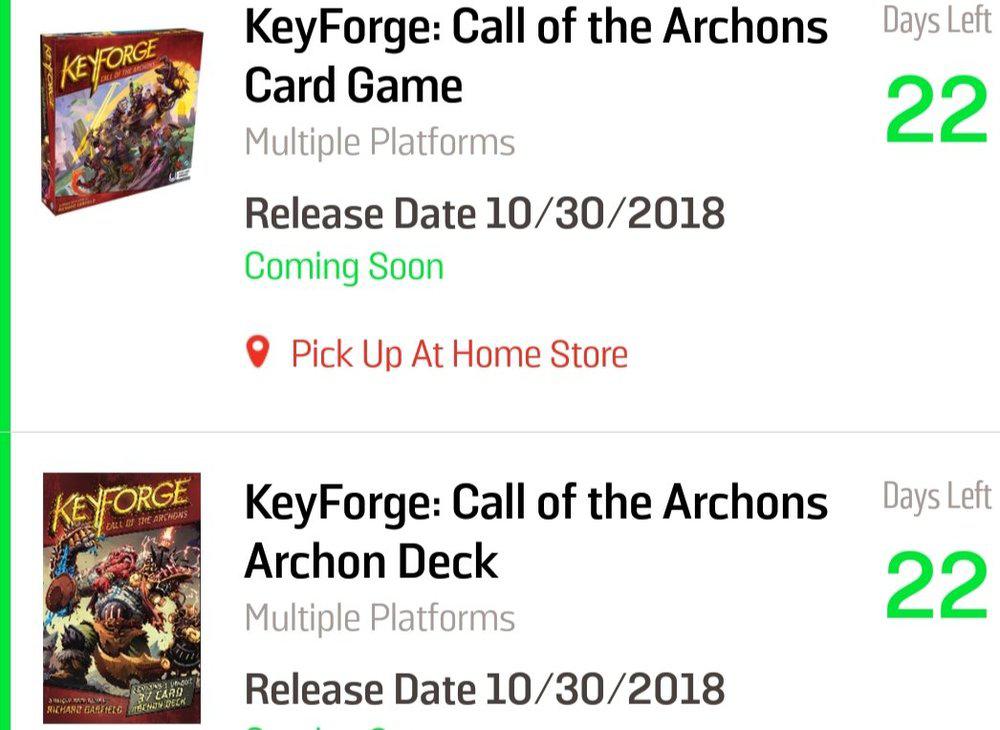Click the Days Left label for Card Game
Screen dimensions: 1000x730
pos(936,22)
